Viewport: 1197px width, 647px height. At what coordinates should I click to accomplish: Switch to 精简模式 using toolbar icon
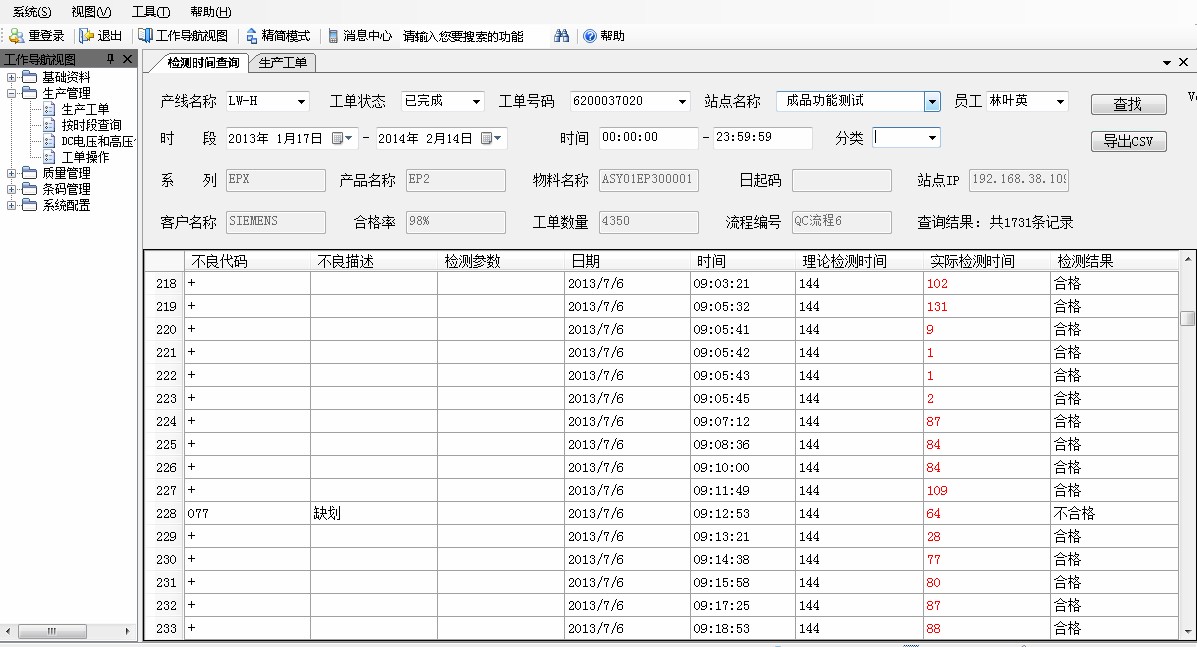252,36
